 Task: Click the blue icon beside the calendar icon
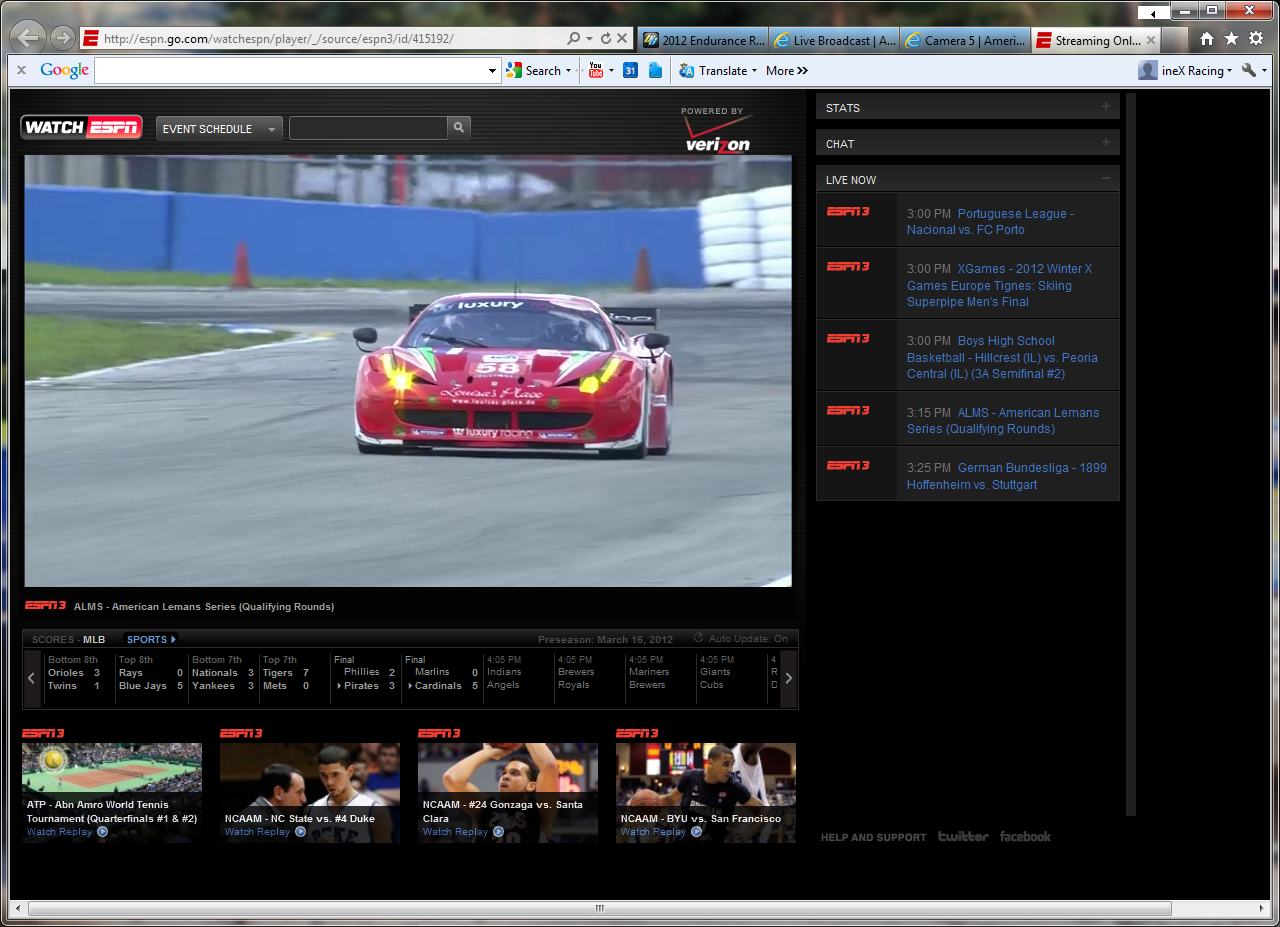655,70
